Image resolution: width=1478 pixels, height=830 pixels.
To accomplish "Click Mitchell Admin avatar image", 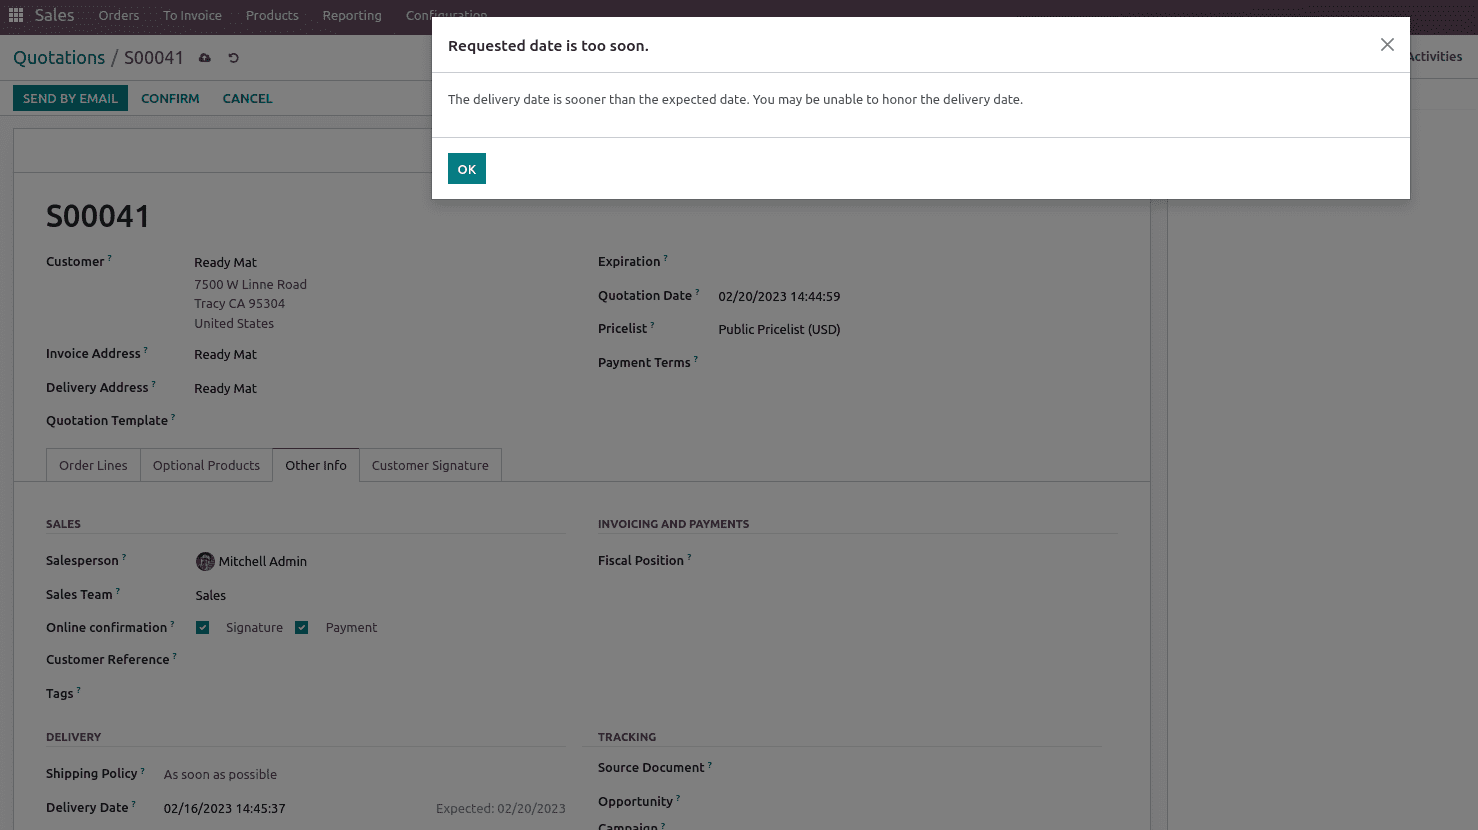I will (x=205, y=561).
